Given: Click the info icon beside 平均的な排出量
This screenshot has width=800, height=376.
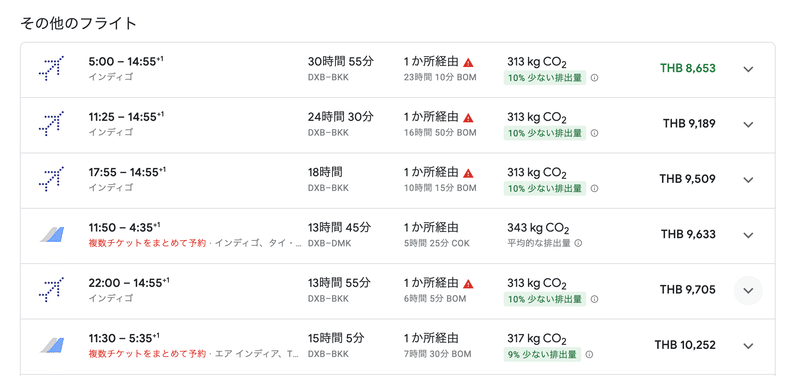Looking at the screenshot, I should [x=578, y=243].
